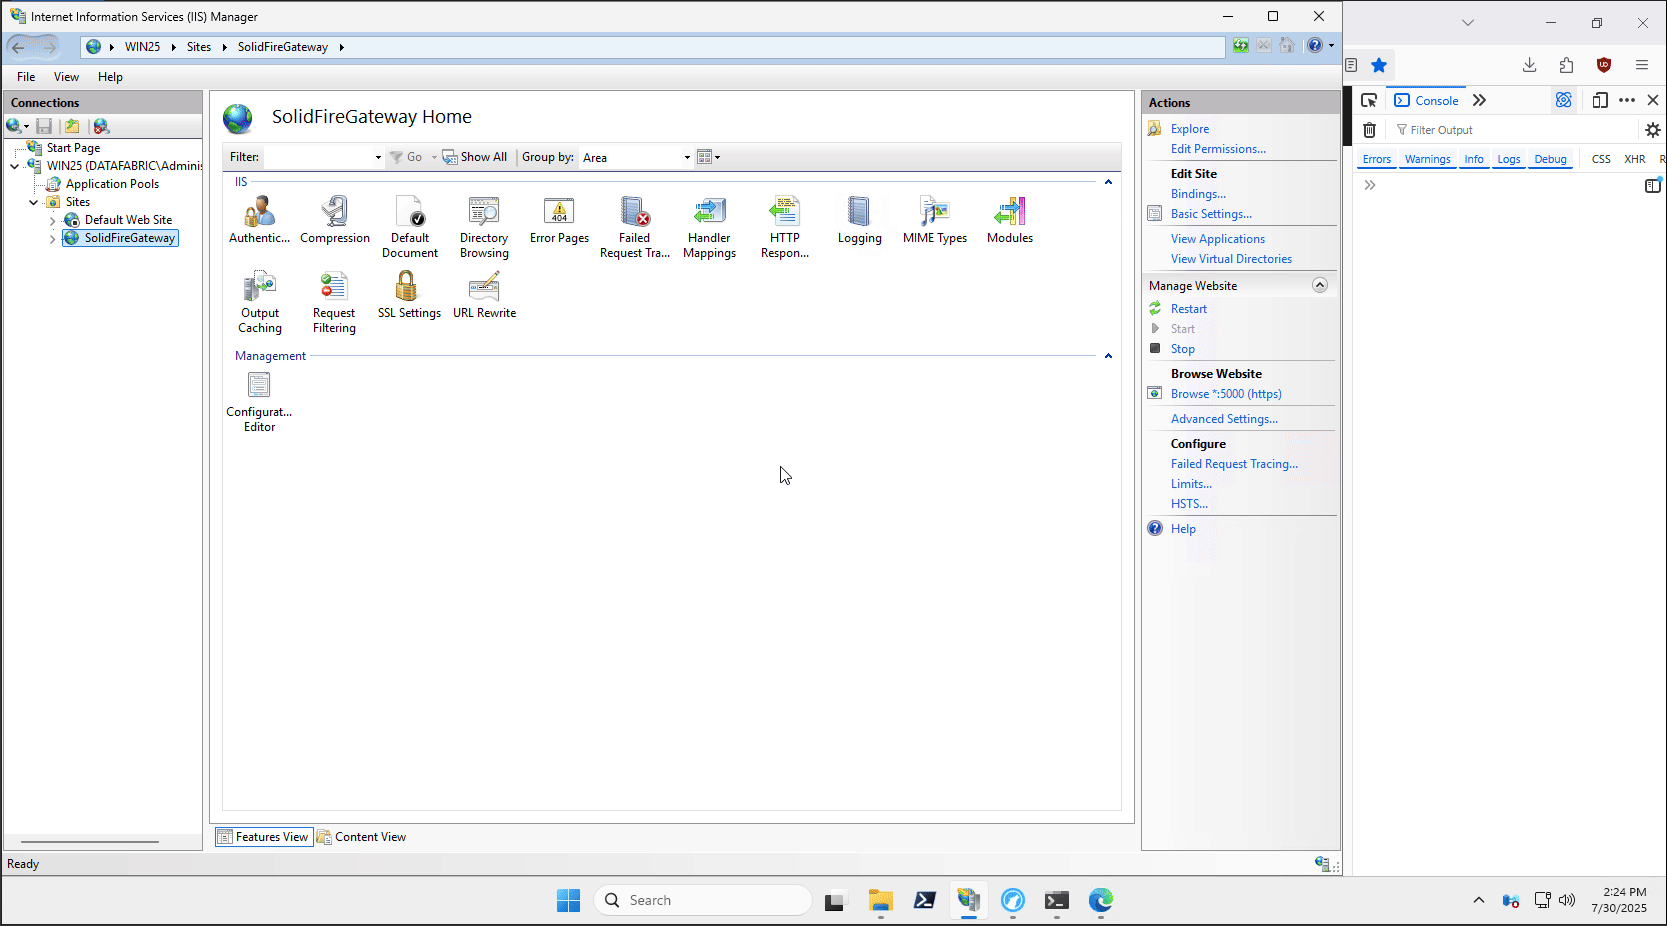The width and height of the screenshot is (1667, 926).
Task: Expand the Default Web Site tree node
Action: point(52,220)
